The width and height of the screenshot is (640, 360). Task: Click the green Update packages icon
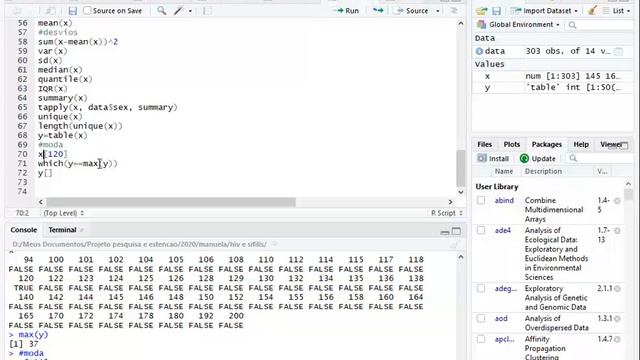click(524, 158)
